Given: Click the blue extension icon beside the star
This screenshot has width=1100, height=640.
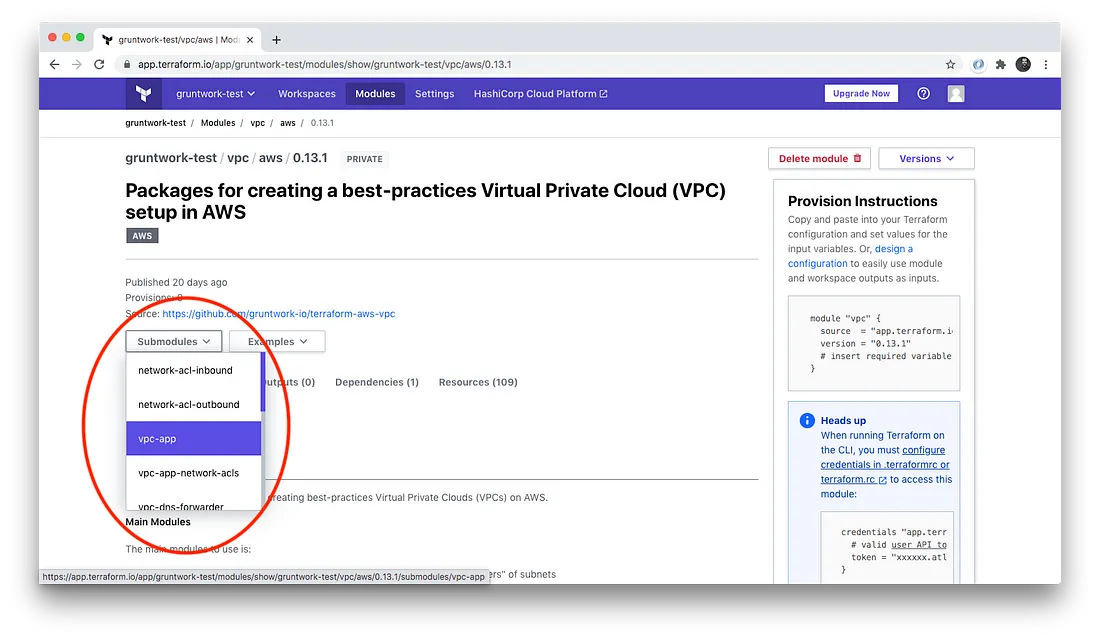Looking at the screenshot, I should coord(978,65).
